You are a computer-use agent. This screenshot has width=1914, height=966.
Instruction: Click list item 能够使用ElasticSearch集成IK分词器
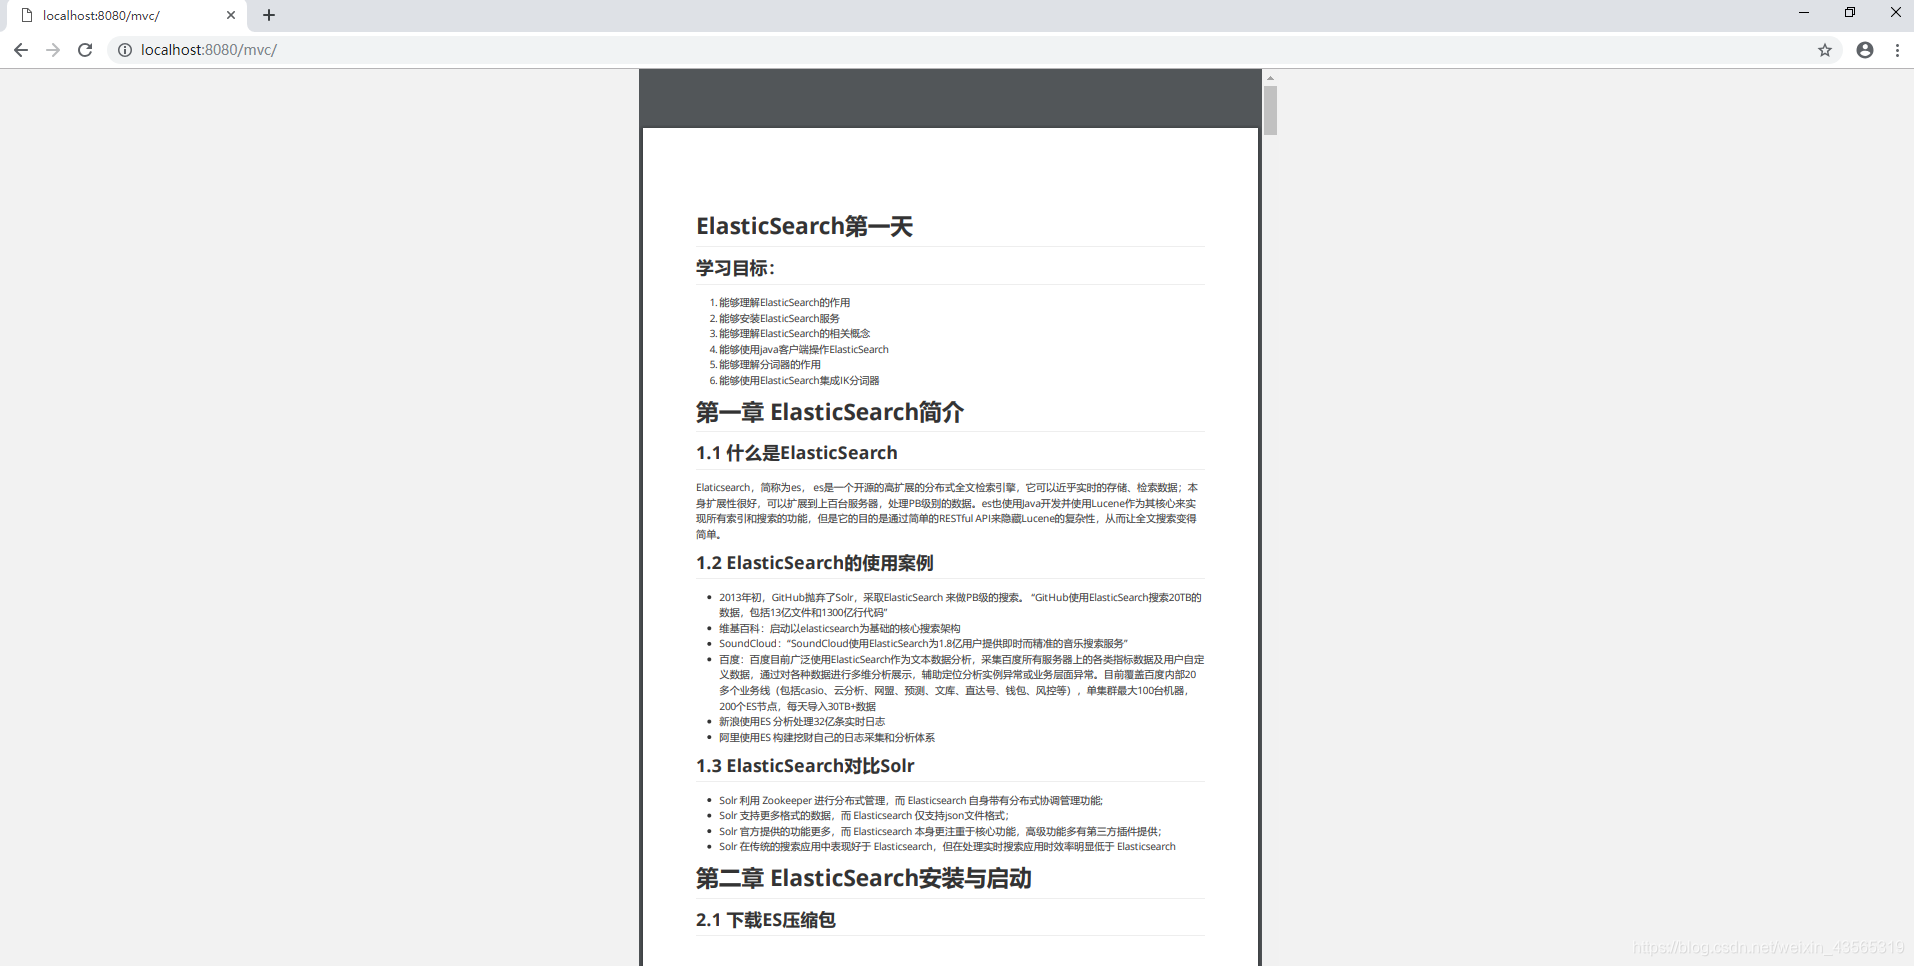[799, 381]
